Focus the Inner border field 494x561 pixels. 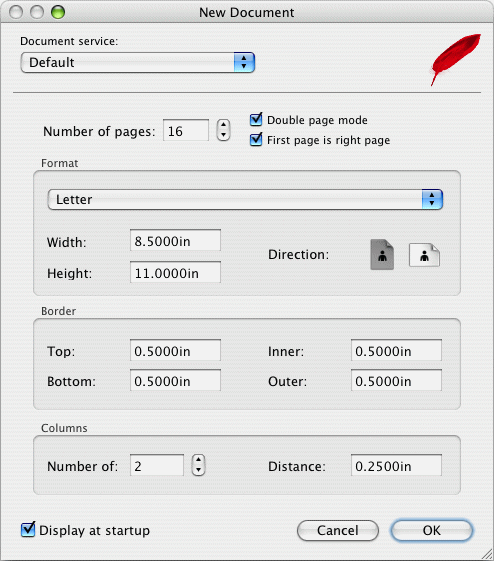[396, 350]
